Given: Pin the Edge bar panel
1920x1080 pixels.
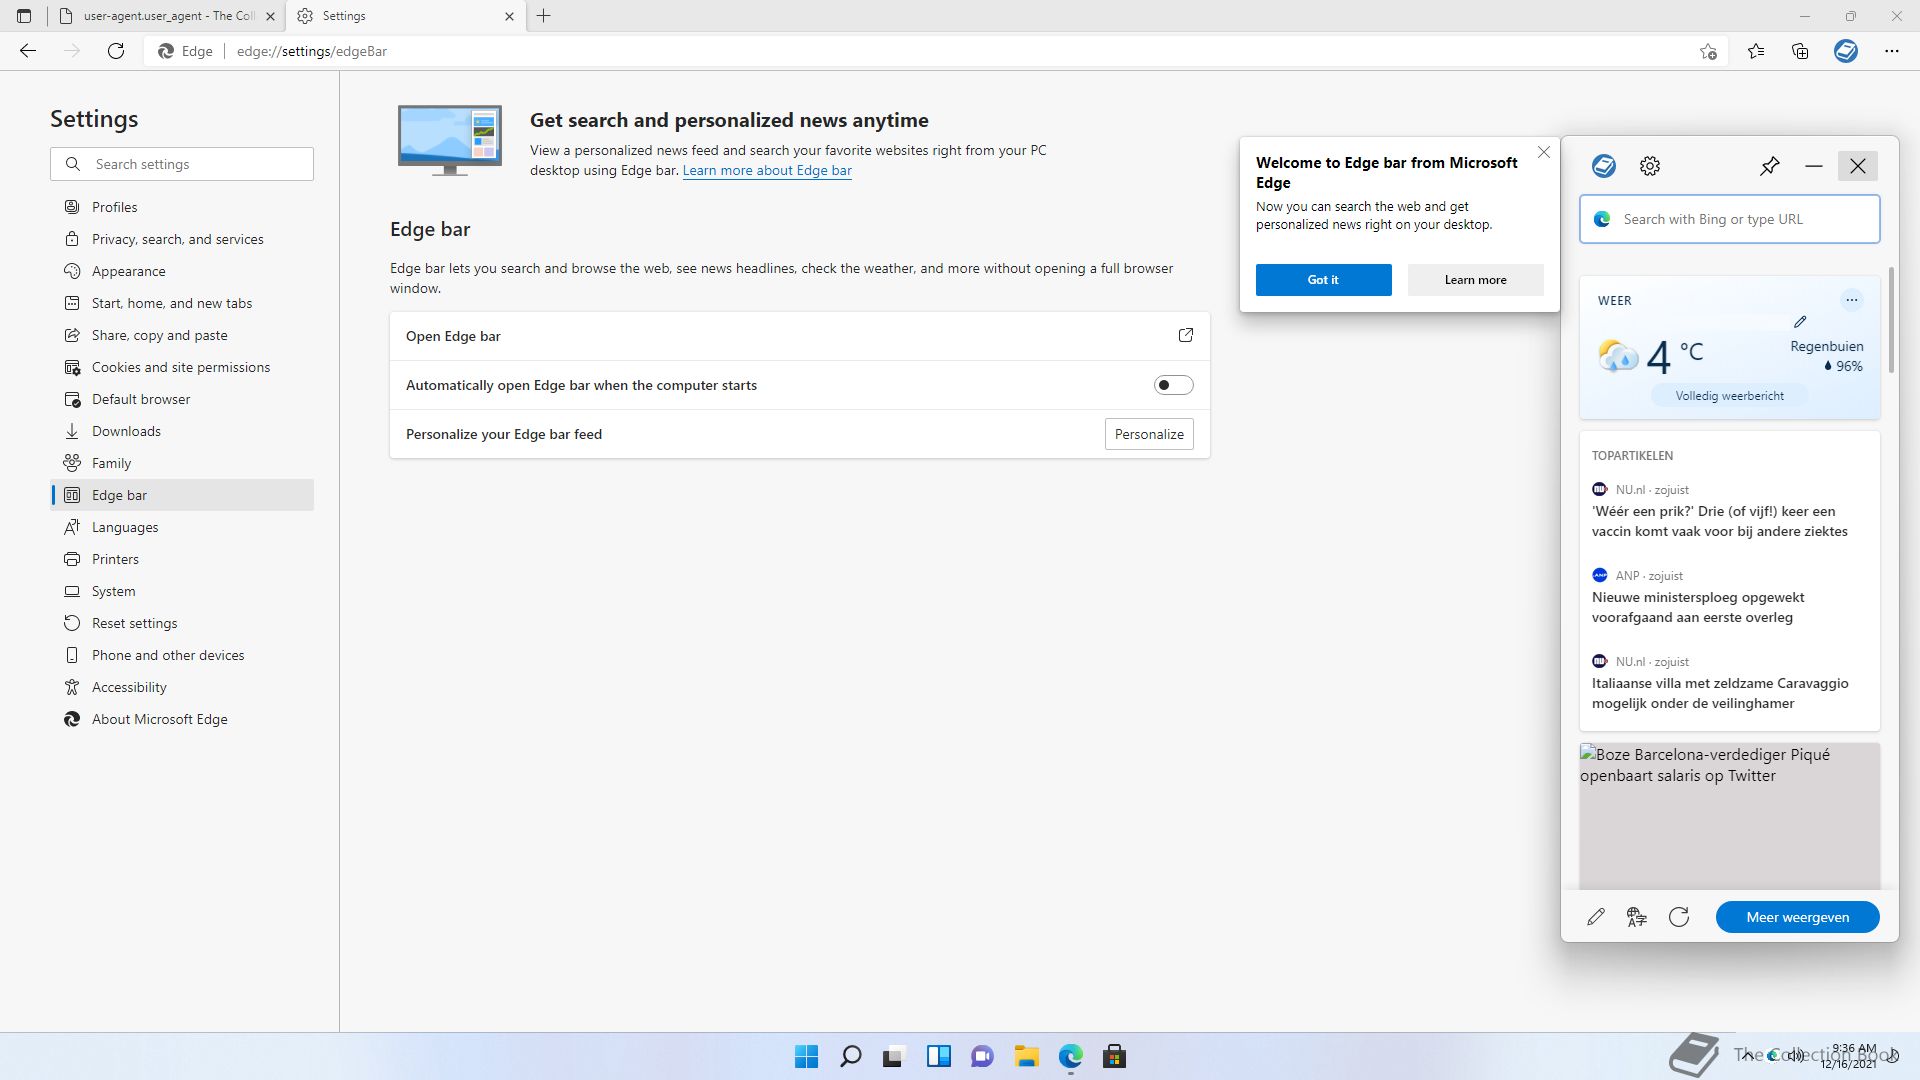Looking at the screenshot, I should point(1770,166).
